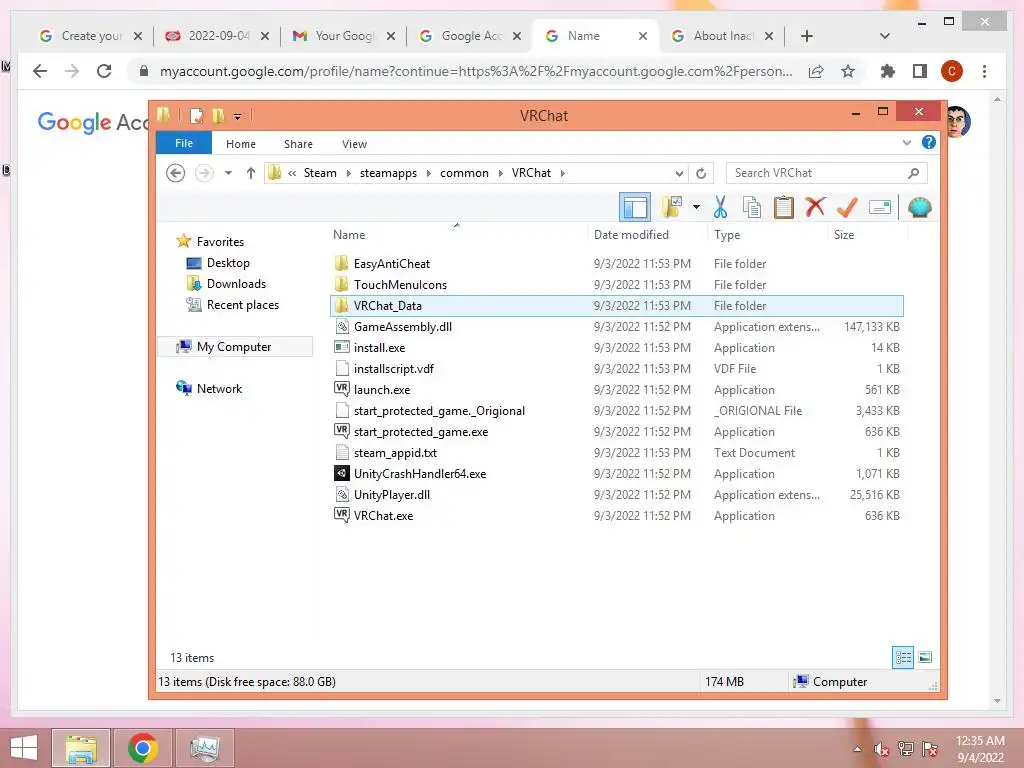Click the Rename icon in toolbar

click(x=880, y=208)
